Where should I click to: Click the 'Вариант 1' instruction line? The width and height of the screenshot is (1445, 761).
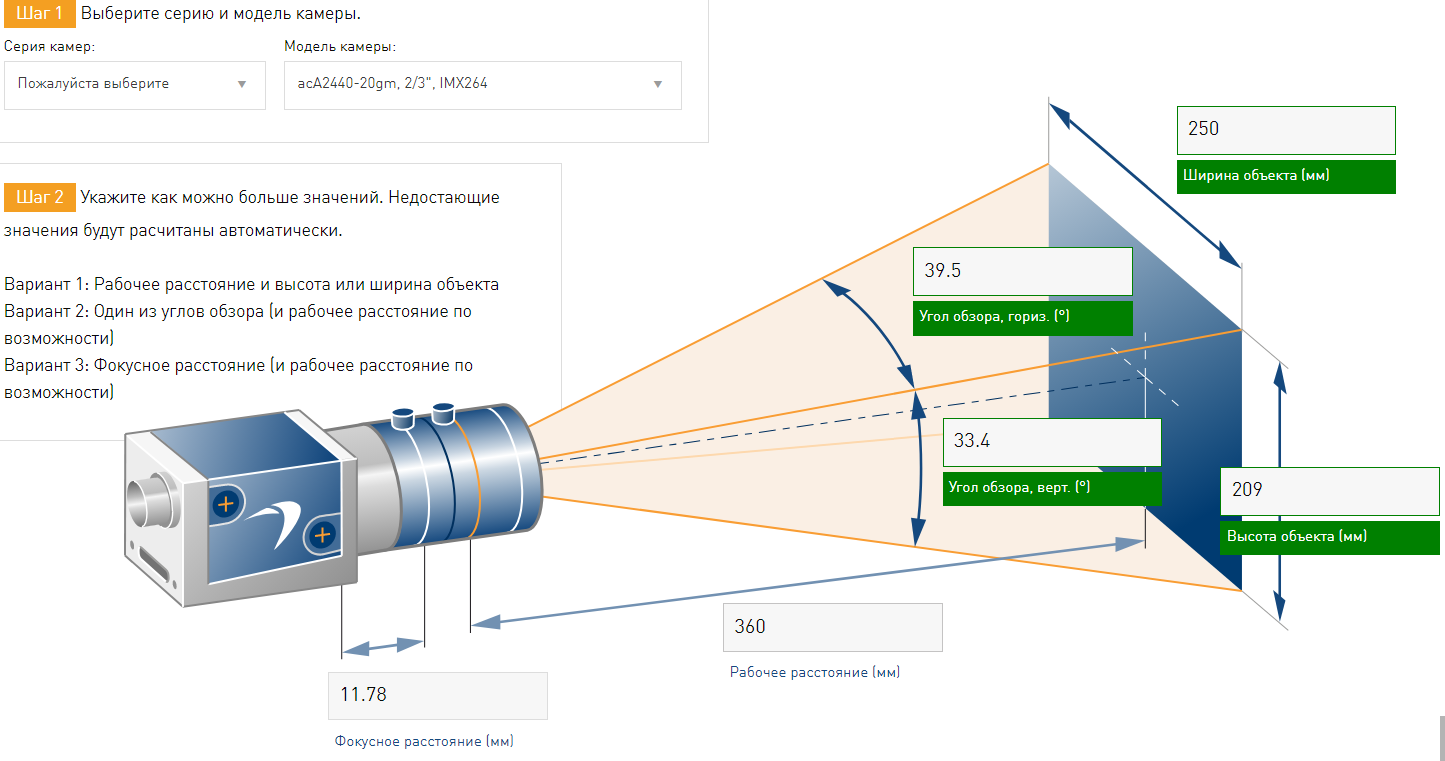pyautogui.click(x=252, y=284)
